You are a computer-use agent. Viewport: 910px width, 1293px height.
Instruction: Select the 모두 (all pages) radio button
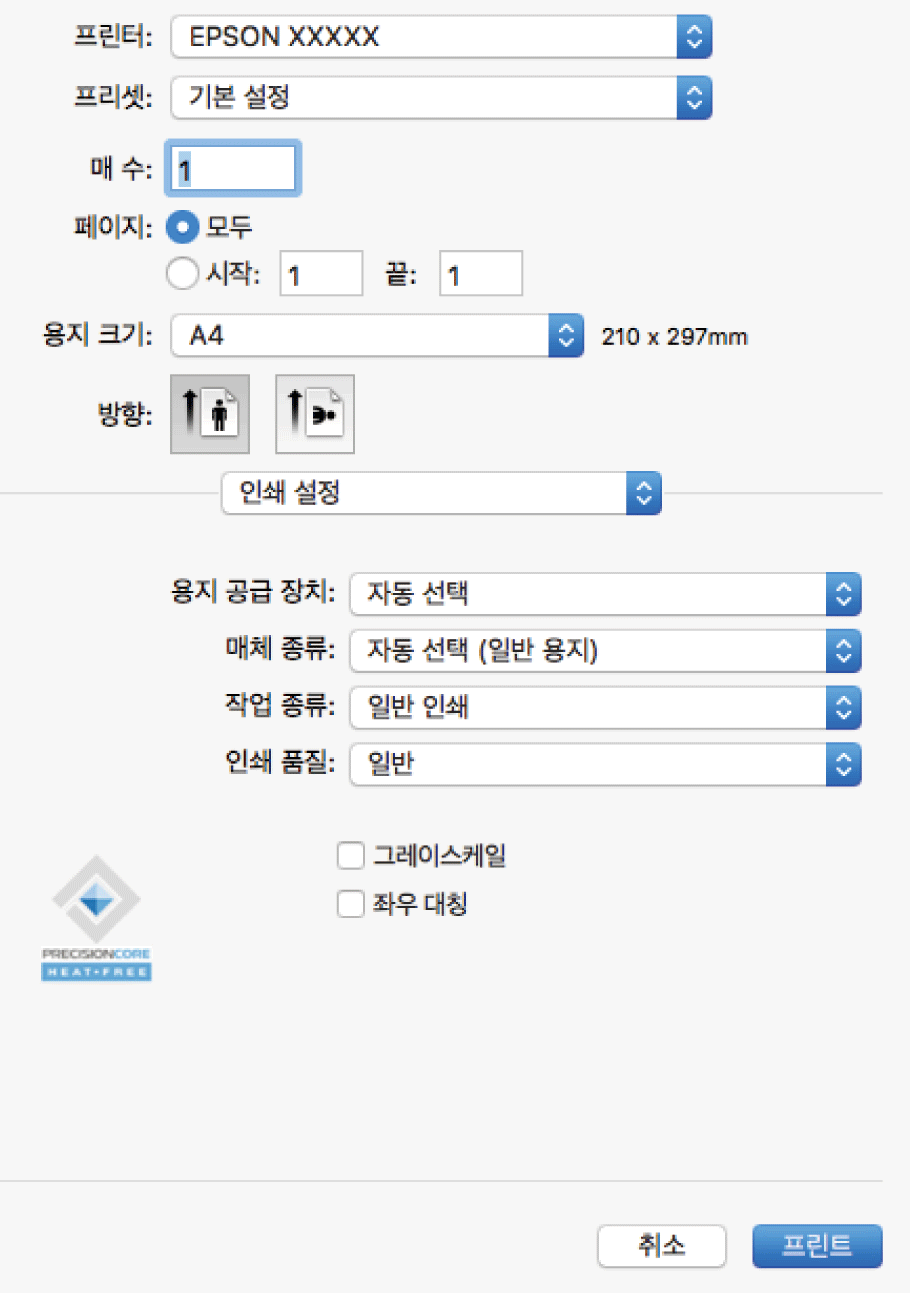(182, 227)
